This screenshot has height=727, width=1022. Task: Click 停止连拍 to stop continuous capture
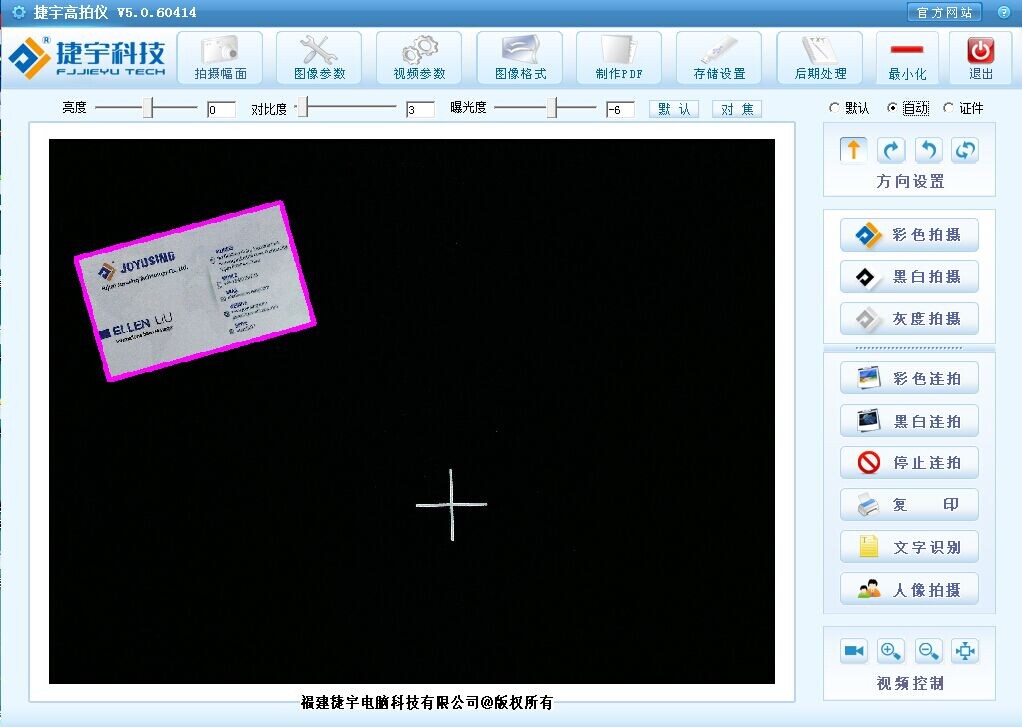909,462
